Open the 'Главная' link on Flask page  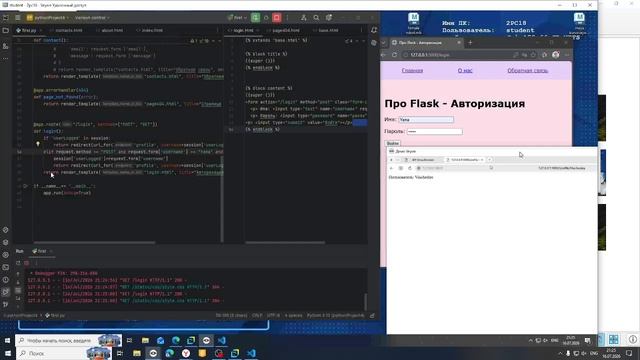[412, 71]
